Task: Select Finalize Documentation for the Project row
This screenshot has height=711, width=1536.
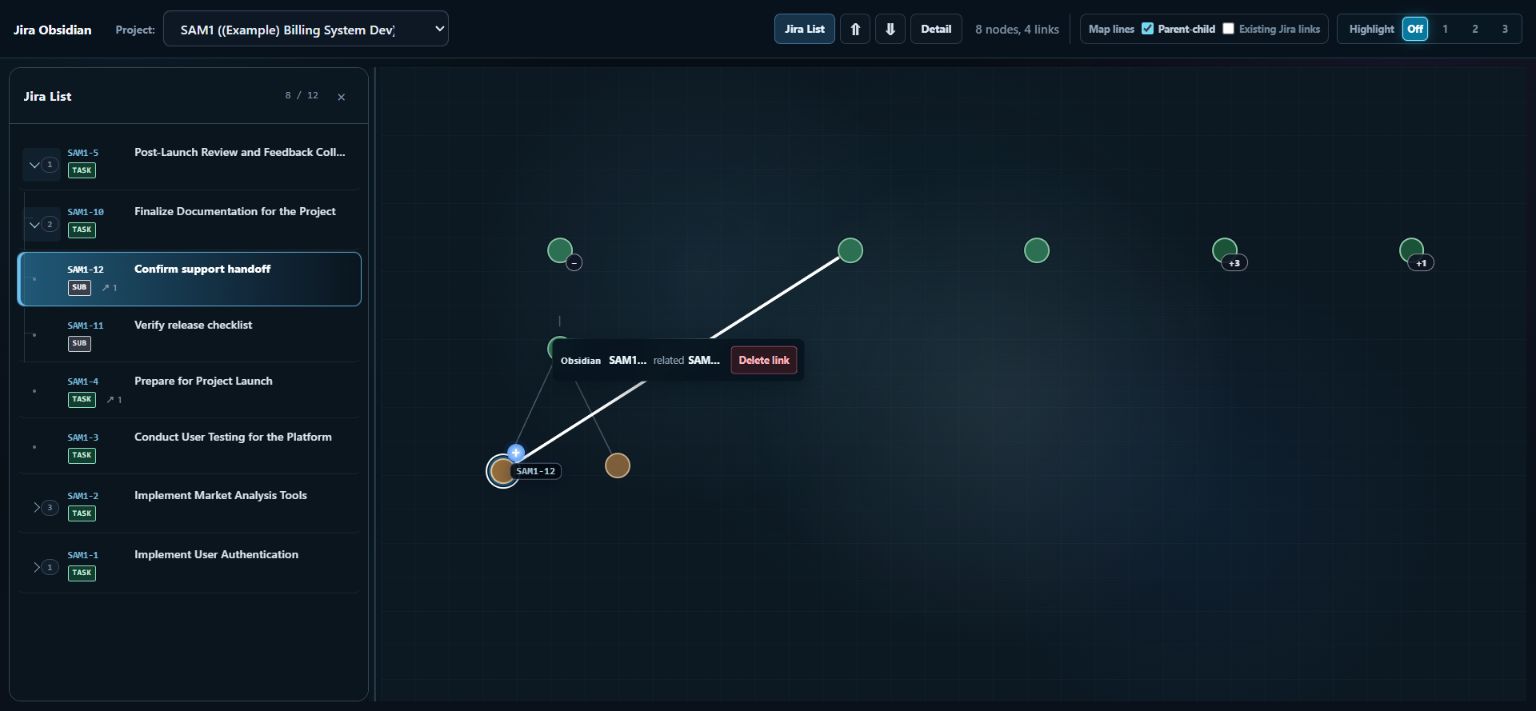Action: (189, 220)
